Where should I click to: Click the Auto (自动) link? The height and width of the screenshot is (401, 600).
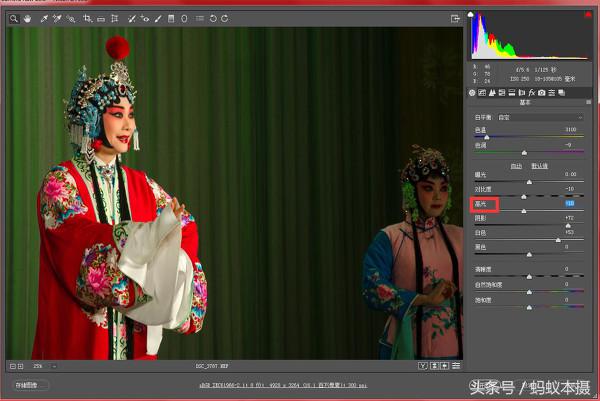(516, 166)
